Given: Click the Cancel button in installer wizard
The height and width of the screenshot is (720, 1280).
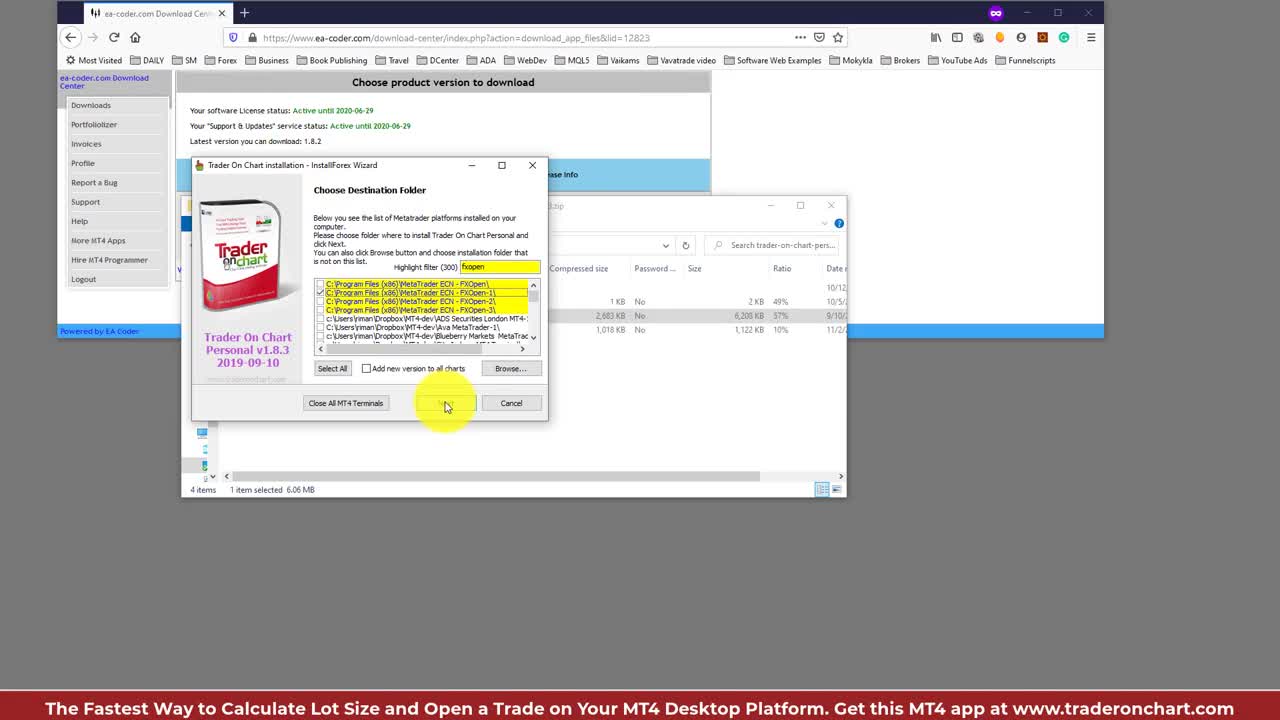Looking at the screenshot, I should click(511, 403).
